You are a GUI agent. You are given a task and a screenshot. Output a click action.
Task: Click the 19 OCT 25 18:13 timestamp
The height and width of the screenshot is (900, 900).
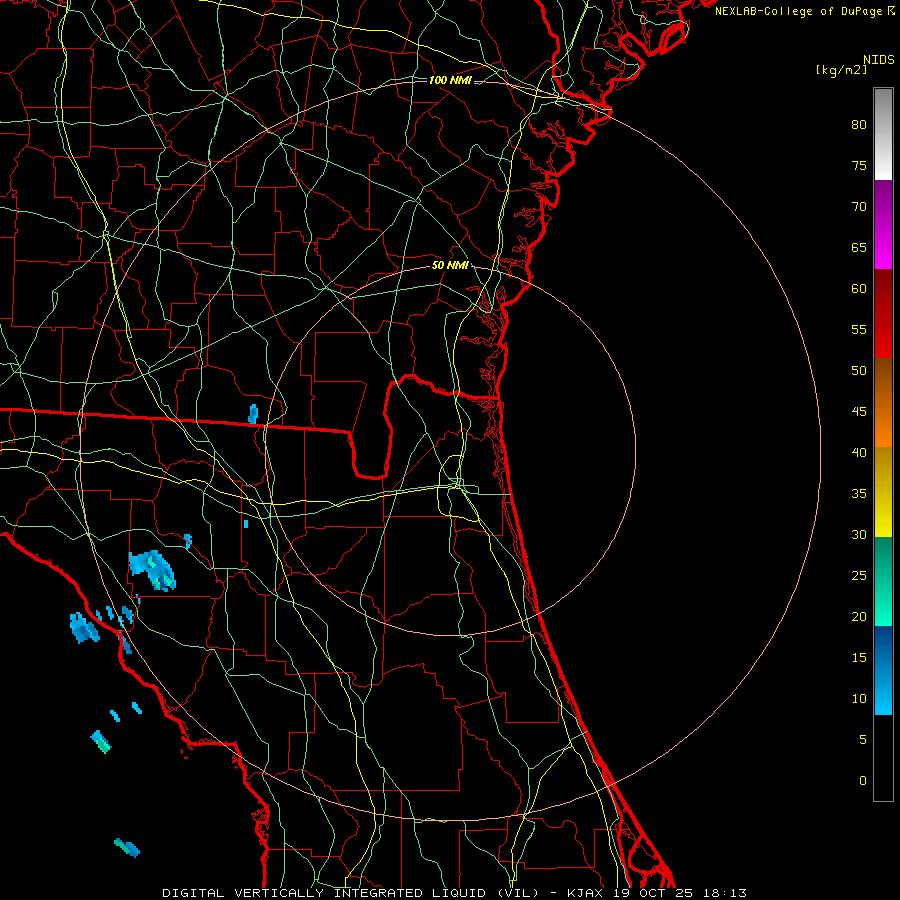click(x=680, y=893)
